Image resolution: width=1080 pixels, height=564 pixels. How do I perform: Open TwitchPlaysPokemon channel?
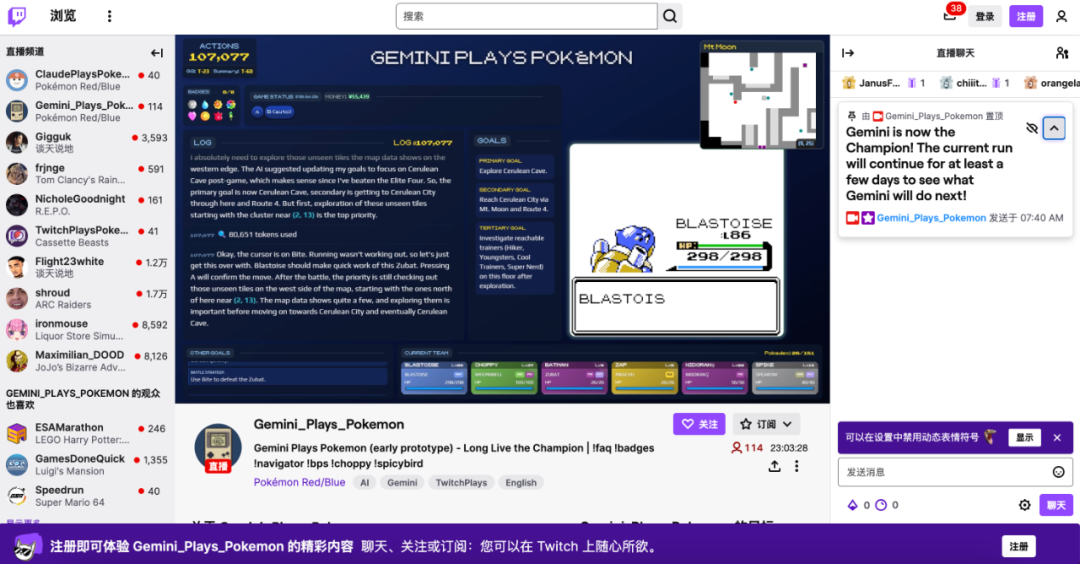point(86,236)
